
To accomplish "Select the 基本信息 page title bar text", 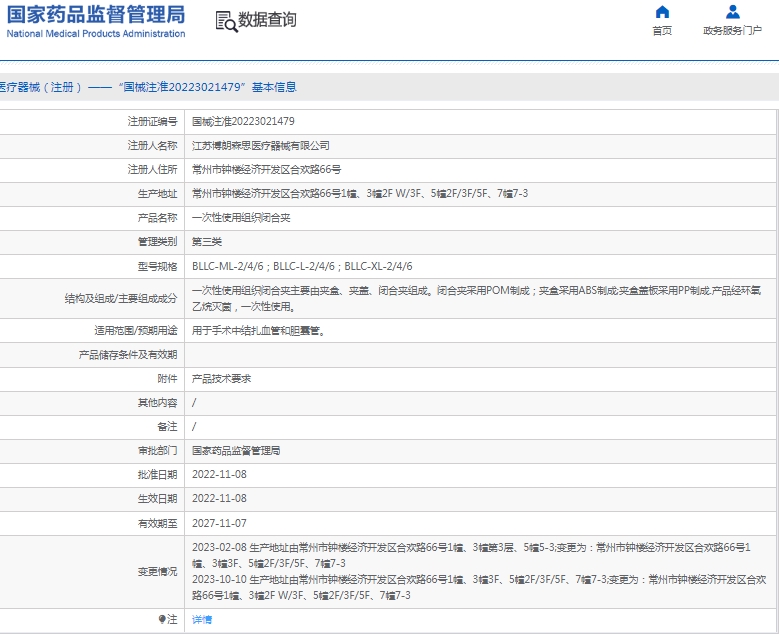I will (274, 87).
